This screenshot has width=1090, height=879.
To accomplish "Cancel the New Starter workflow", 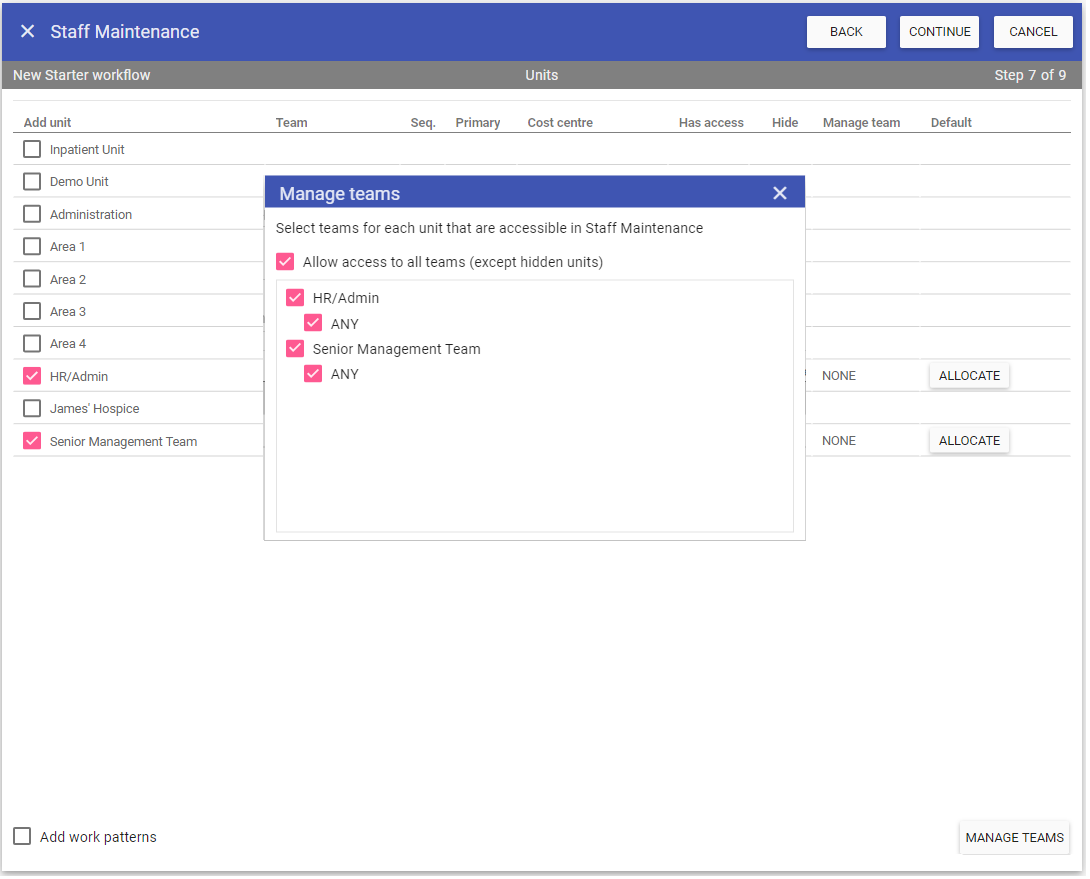I will pyautogui.click(x=1033, y=32).
